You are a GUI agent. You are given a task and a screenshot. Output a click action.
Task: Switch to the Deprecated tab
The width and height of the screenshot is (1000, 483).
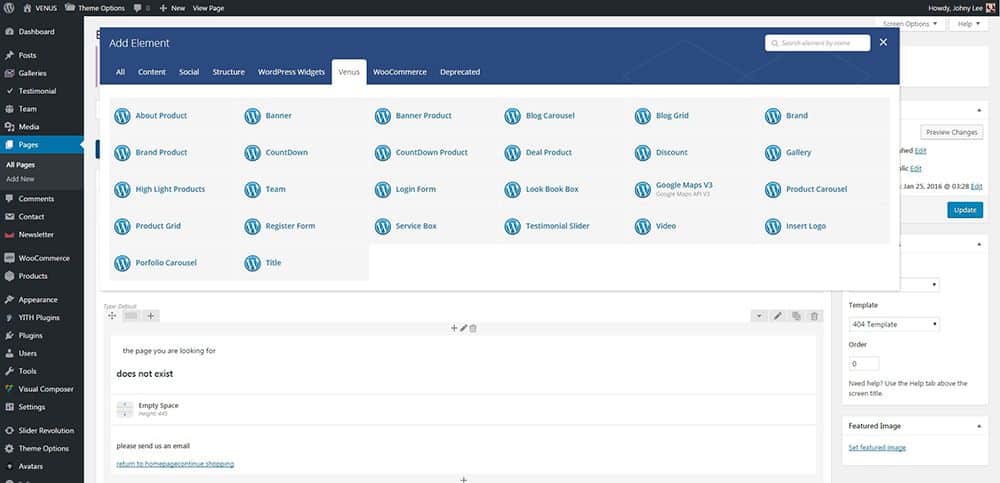coord(460,72)
